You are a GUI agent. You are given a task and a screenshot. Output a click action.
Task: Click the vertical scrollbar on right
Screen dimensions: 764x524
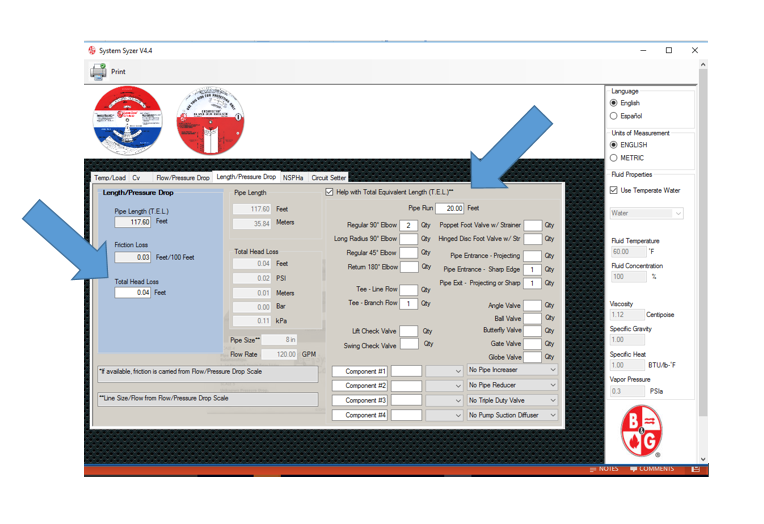point(703,242)
